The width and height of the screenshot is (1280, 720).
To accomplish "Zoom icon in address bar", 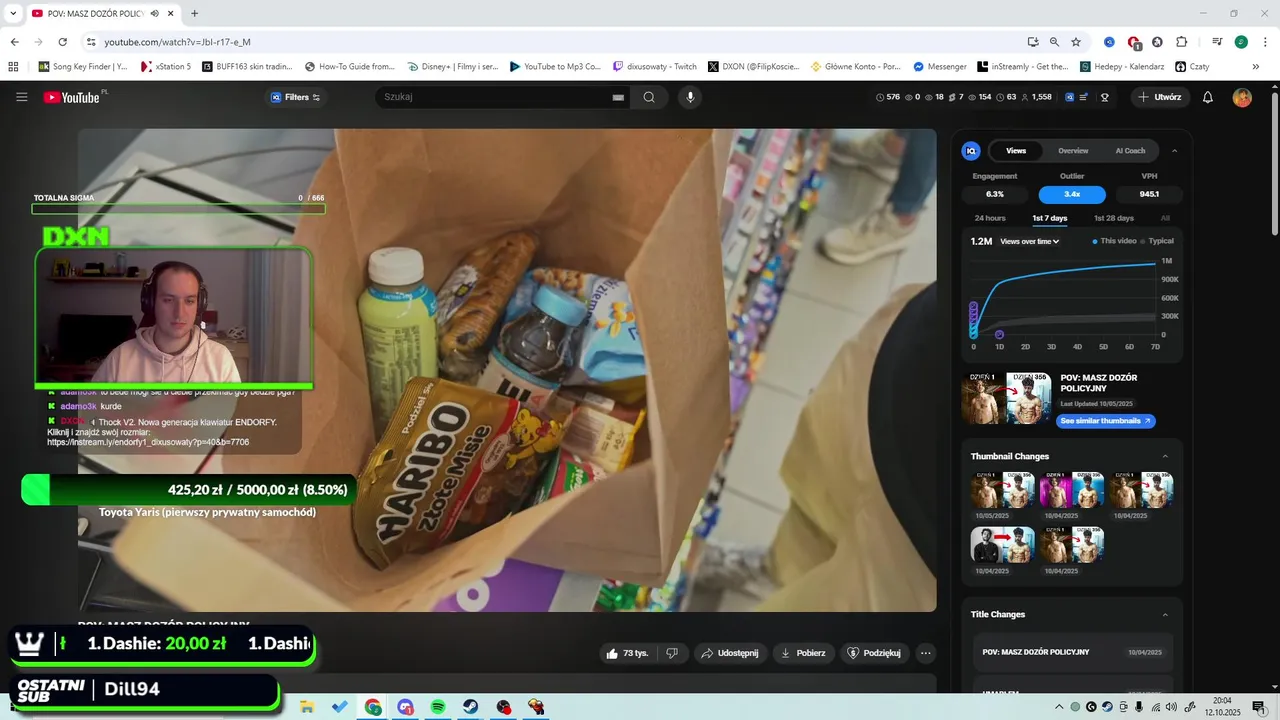I will pyautogui.click(x=1054, y=42).
